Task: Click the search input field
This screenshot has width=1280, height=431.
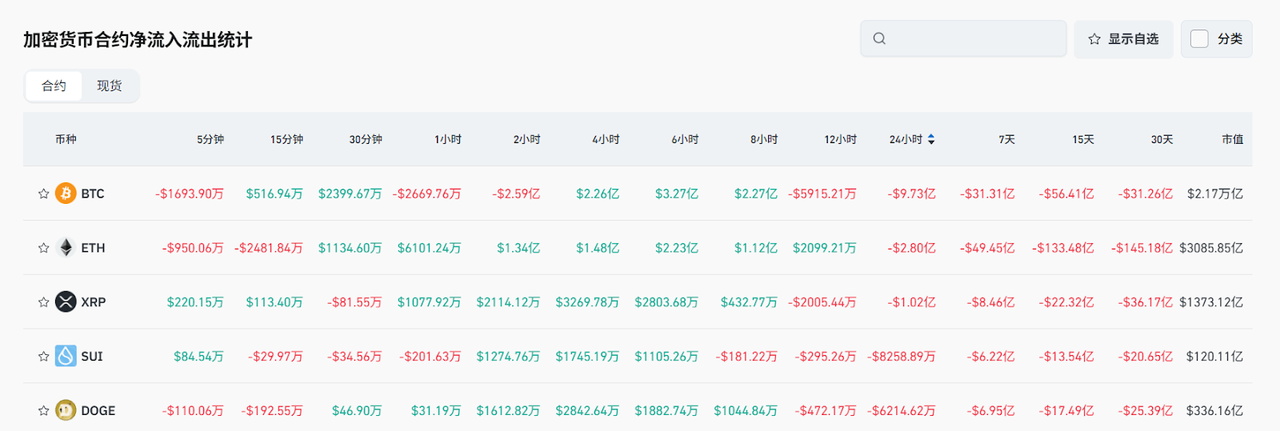Action: click(975, 39)
